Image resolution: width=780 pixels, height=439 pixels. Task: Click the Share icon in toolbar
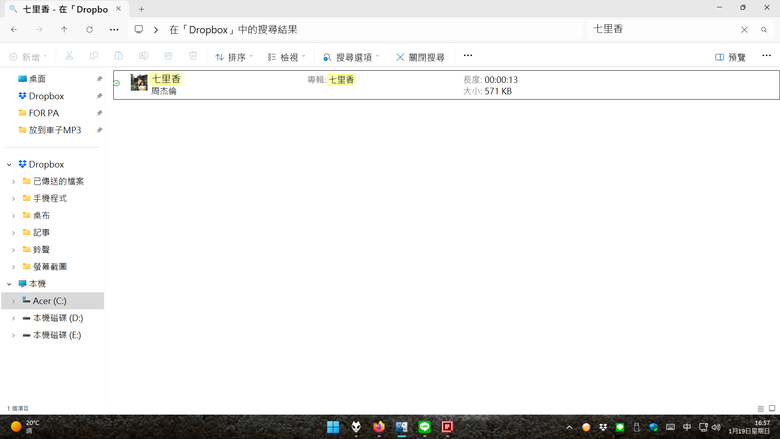click(168, 56)
